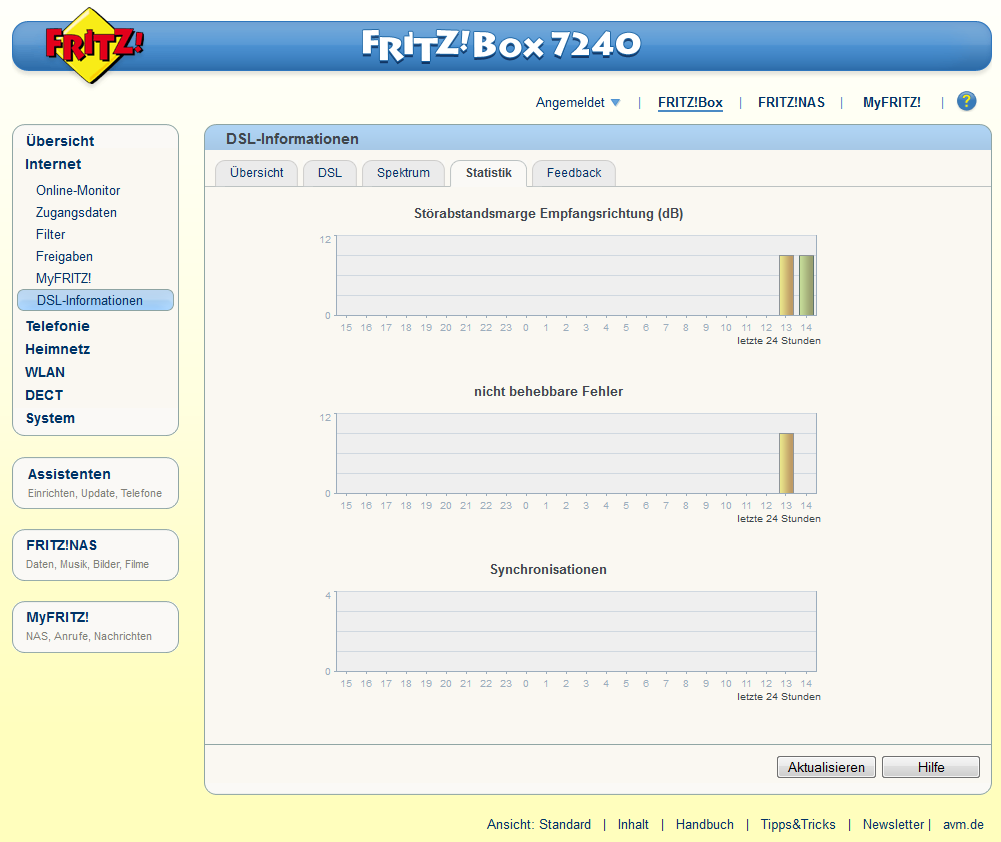Open the Tipps&Tricks footer link
1001x842 pixels.
pos(797,825)
